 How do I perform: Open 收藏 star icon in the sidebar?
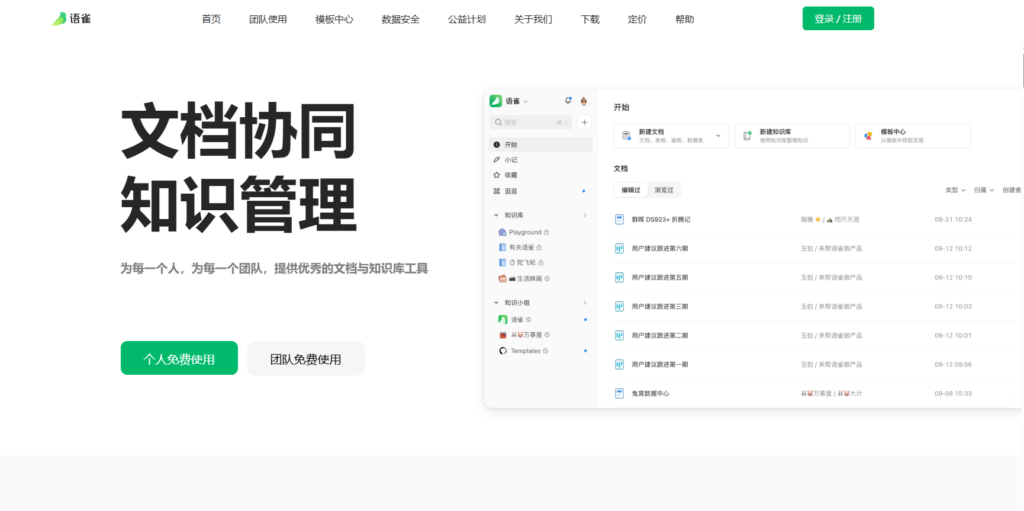497,175
